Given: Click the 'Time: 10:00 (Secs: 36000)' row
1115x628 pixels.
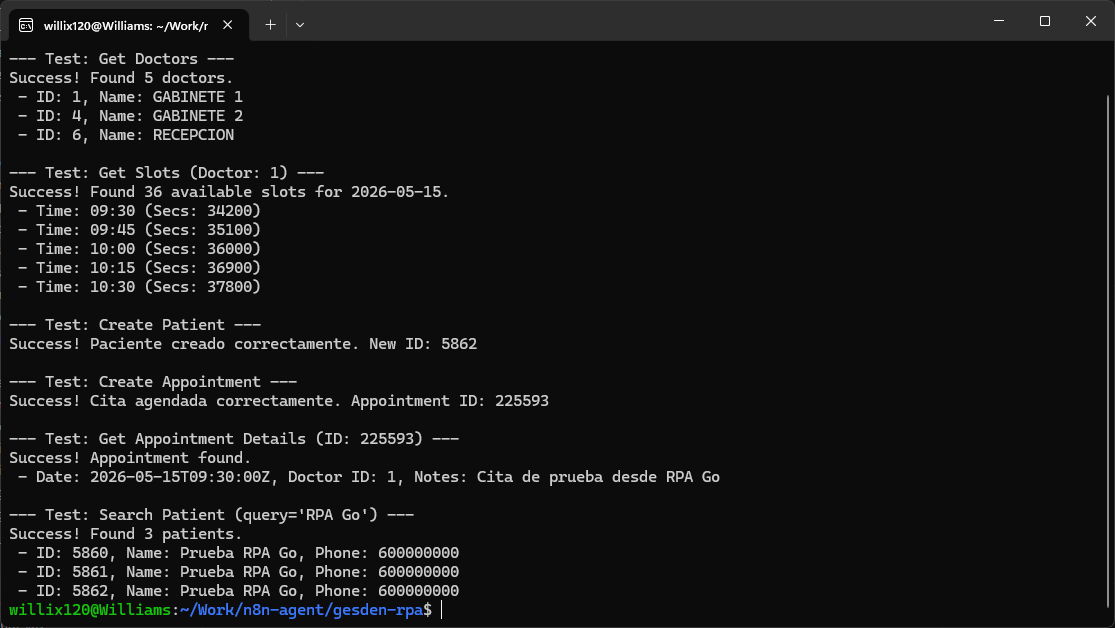Looking at the screenshot, I should tap(139, 249).
